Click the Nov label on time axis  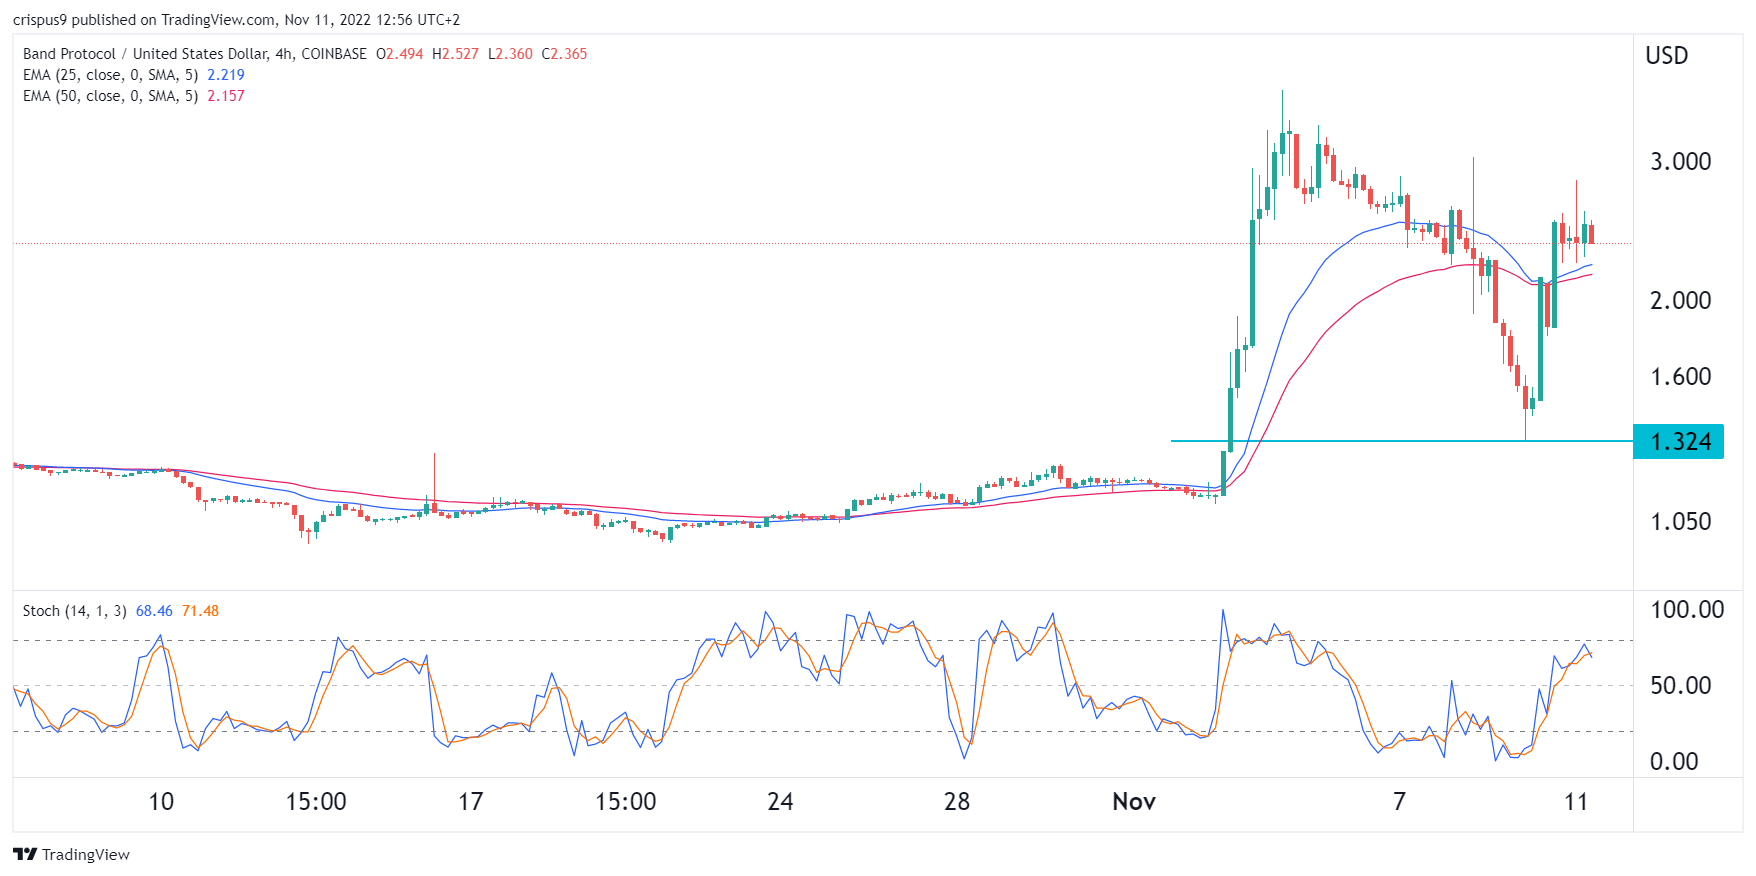1134,801
